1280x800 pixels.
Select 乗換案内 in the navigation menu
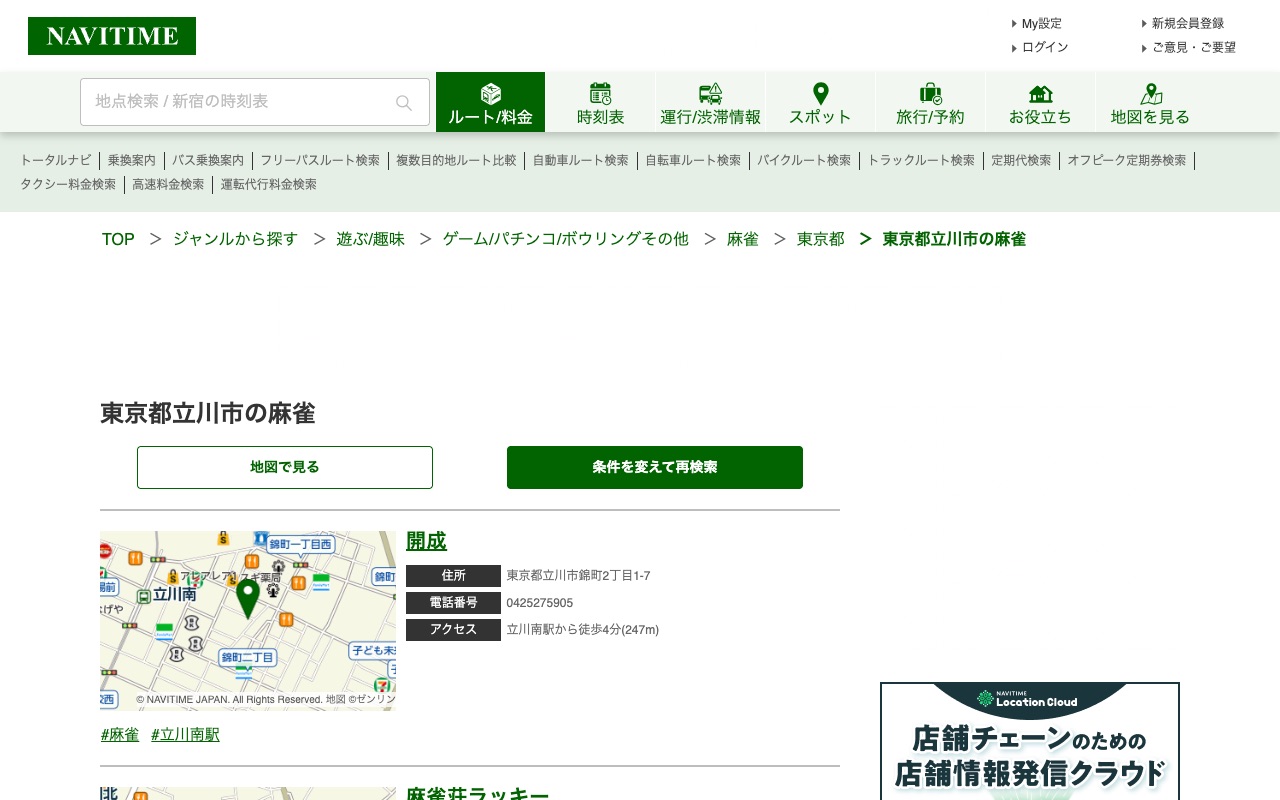point(132,160)
